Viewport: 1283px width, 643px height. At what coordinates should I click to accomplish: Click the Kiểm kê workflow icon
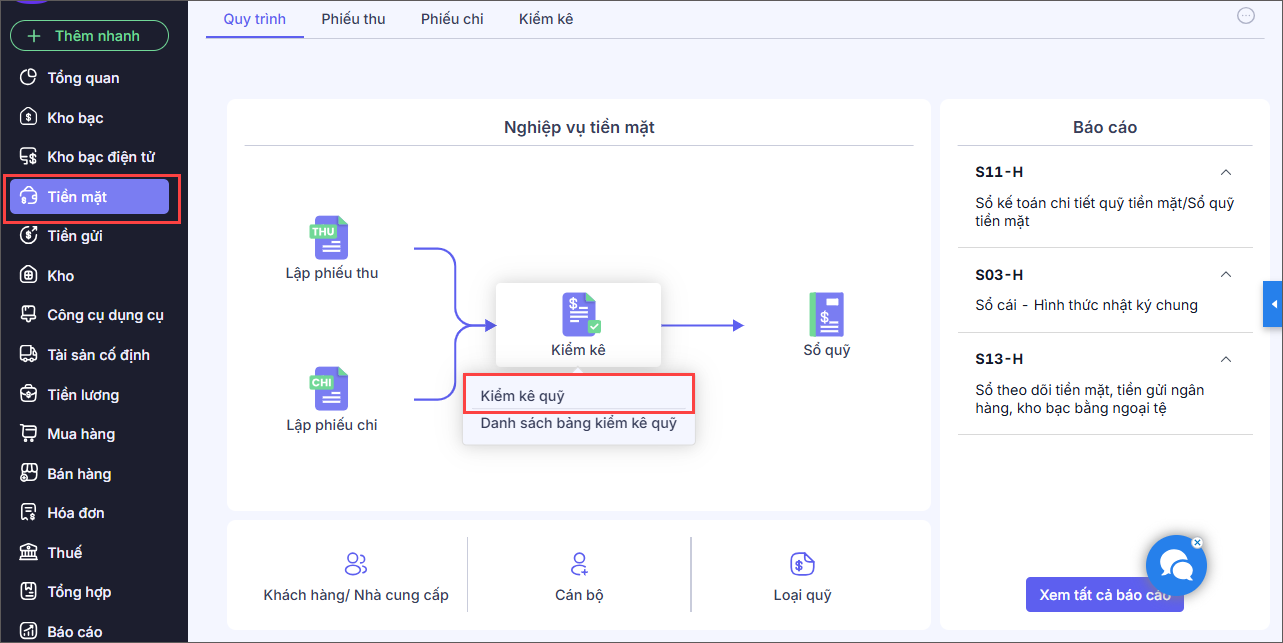click(x=580, y=314)
